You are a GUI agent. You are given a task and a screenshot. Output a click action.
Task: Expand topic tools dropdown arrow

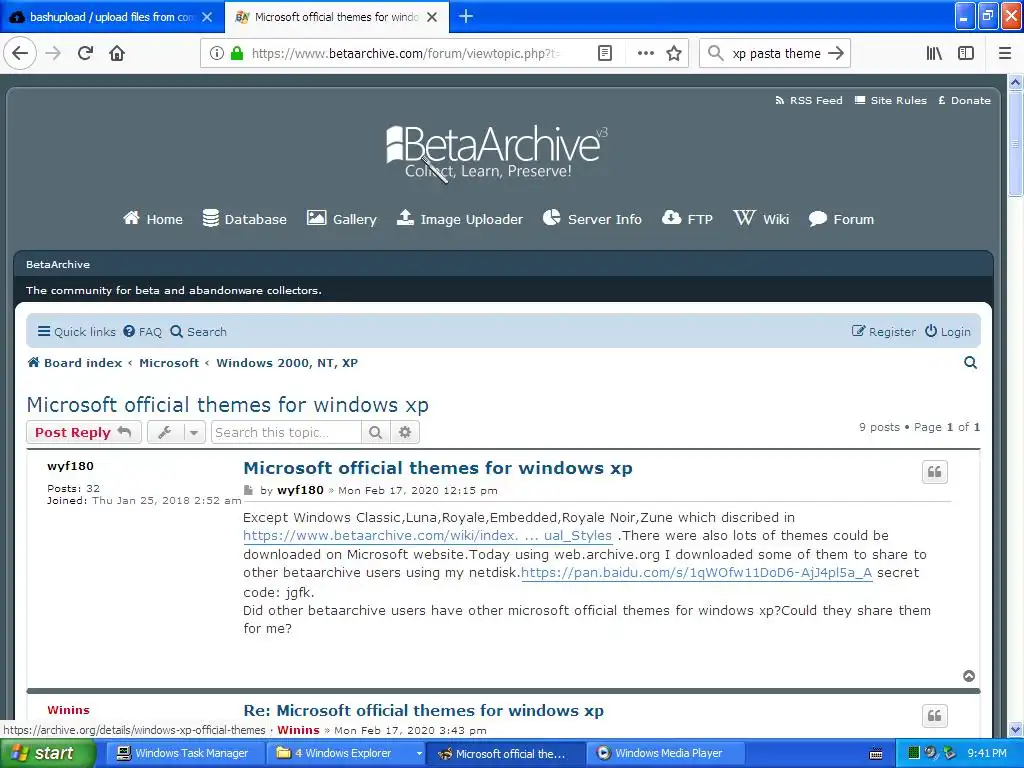(x=194, y=432)
